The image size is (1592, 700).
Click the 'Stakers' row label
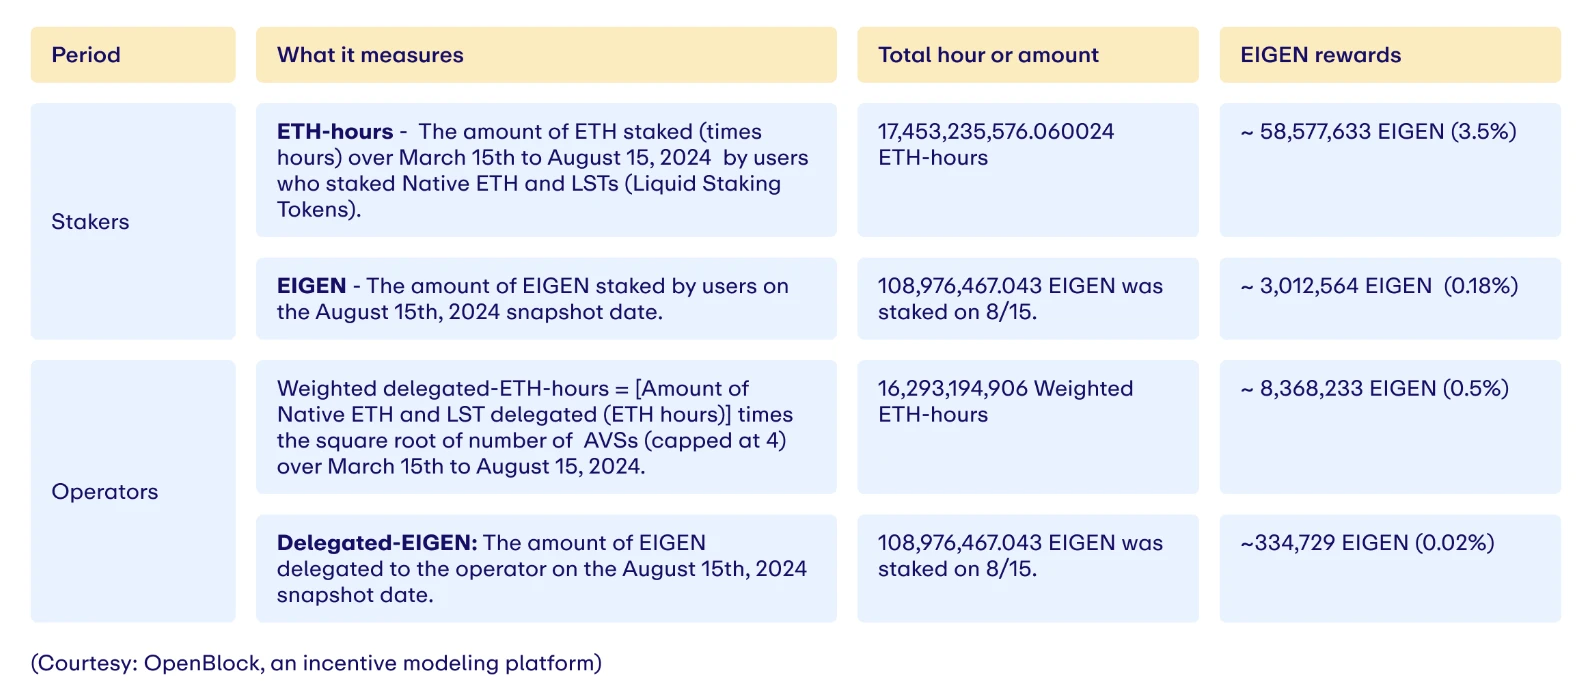point(90,222)
